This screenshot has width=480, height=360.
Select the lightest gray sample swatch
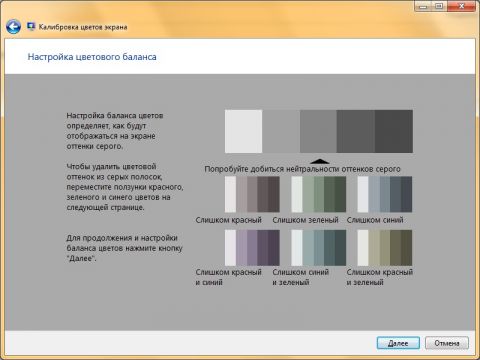[243, 131]
